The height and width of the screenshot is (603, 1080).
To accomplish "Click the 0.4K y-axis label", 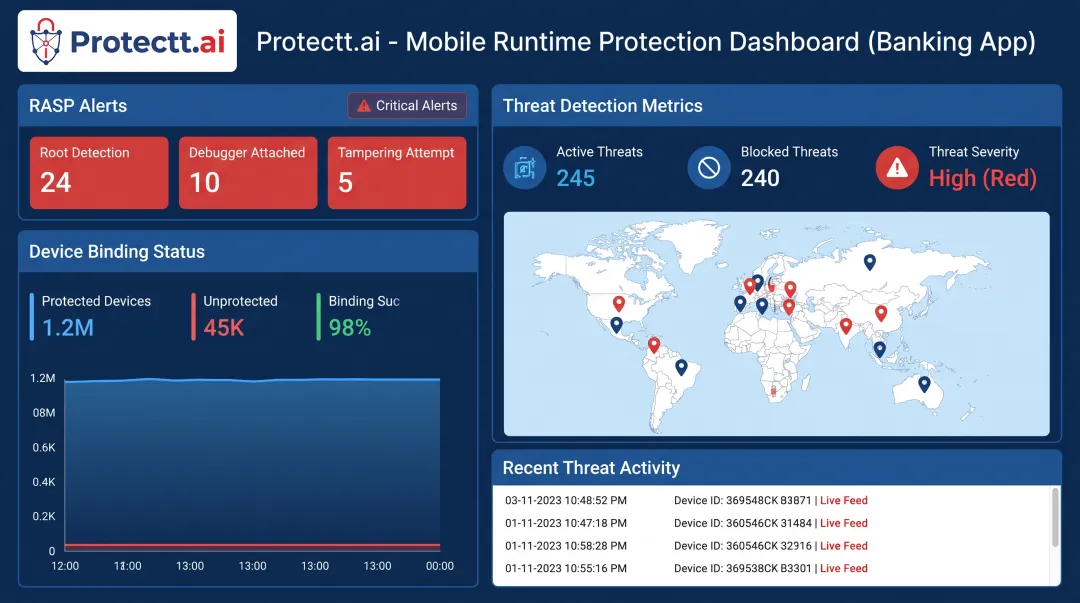I will coord(44,482).
